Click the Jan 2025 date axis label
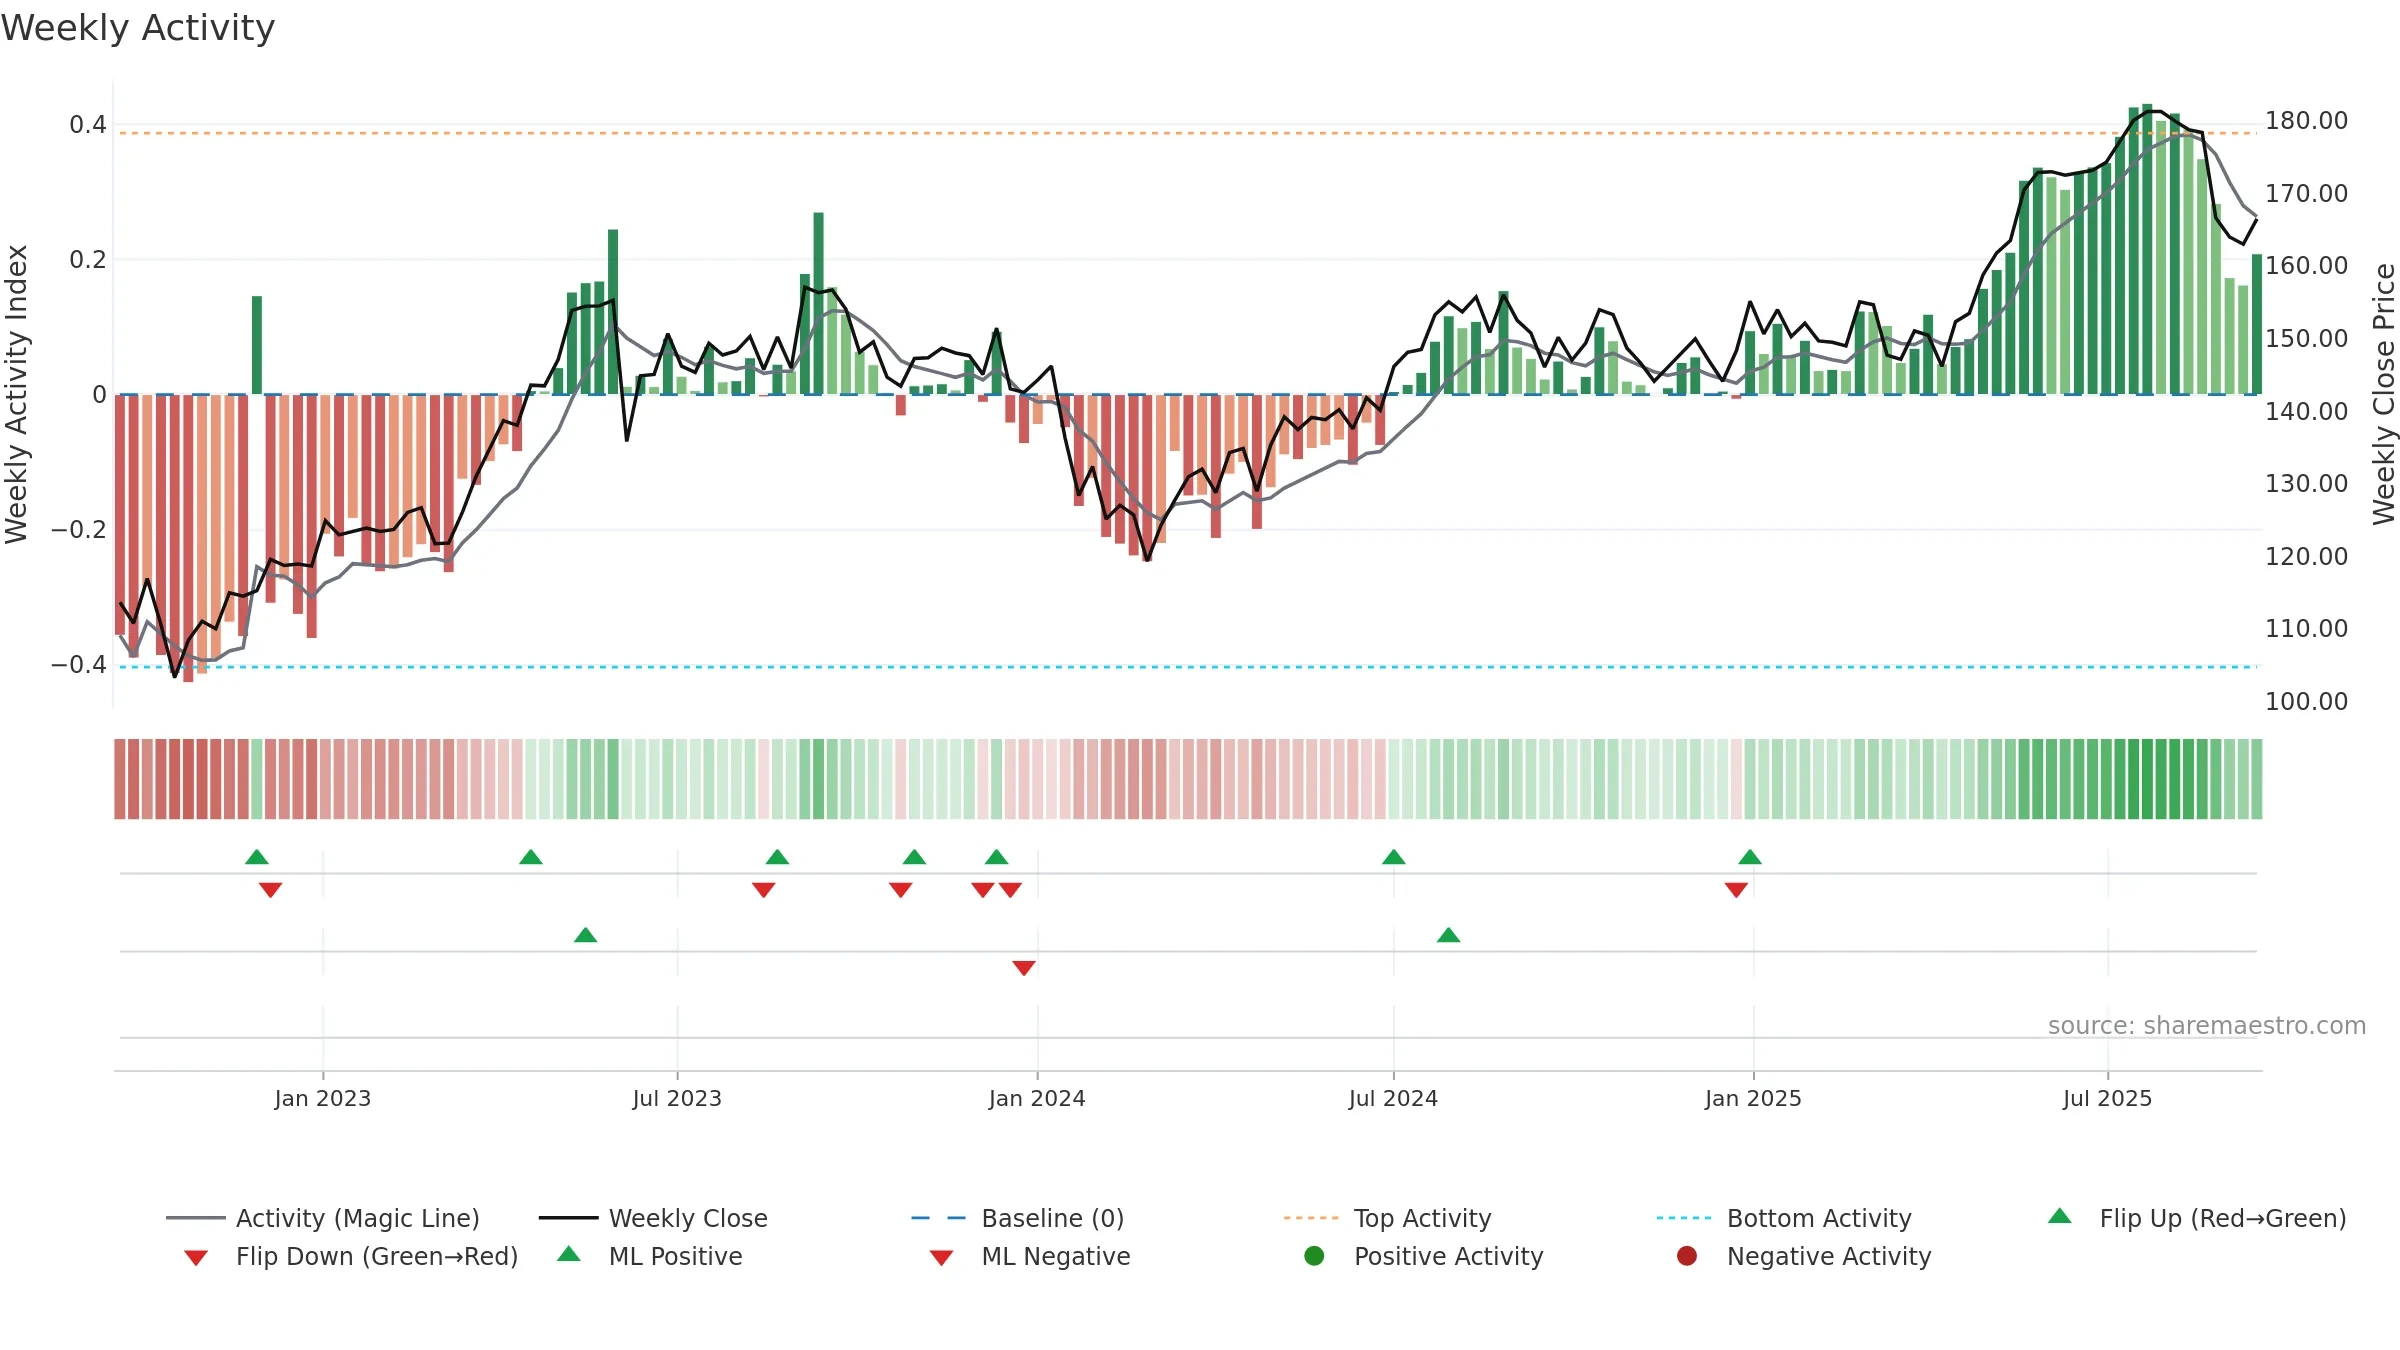The image size is (2400, 1350). (1753, 1099)
